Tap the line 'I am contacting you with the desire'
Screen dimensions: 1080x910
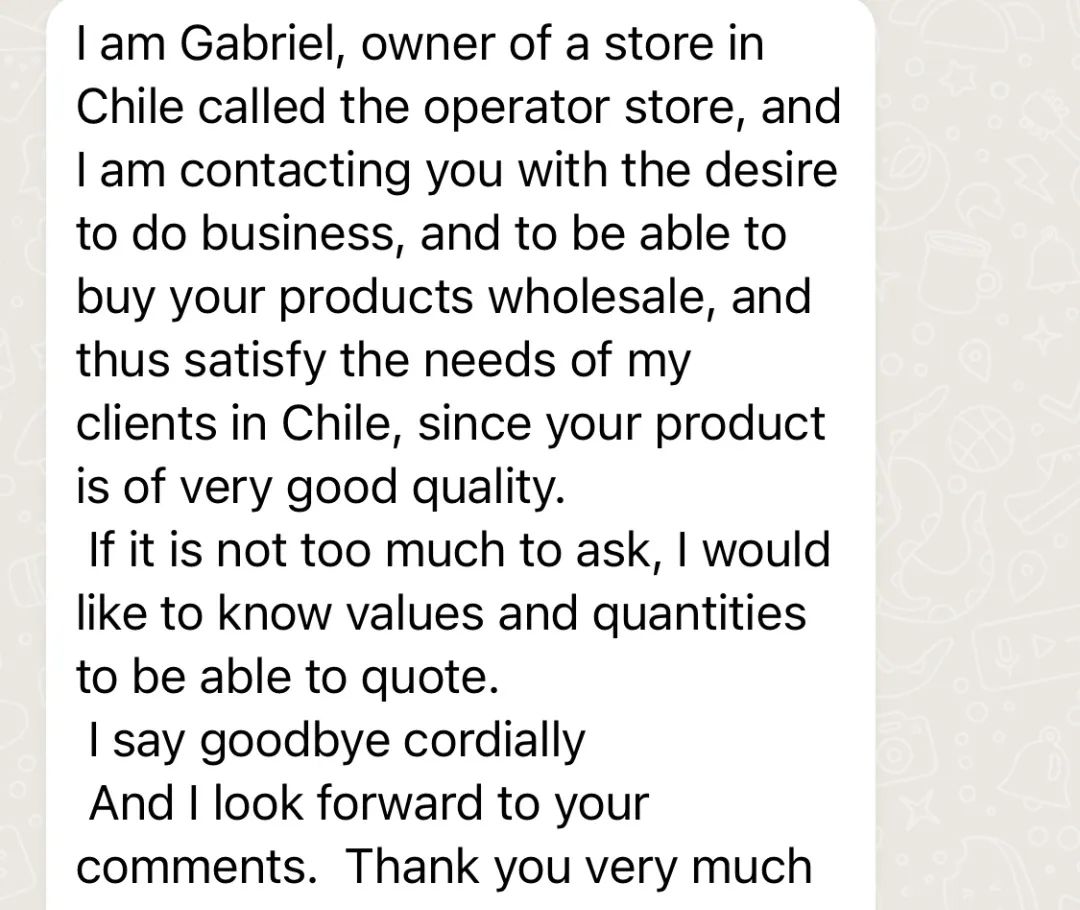(x=457, y=172)
